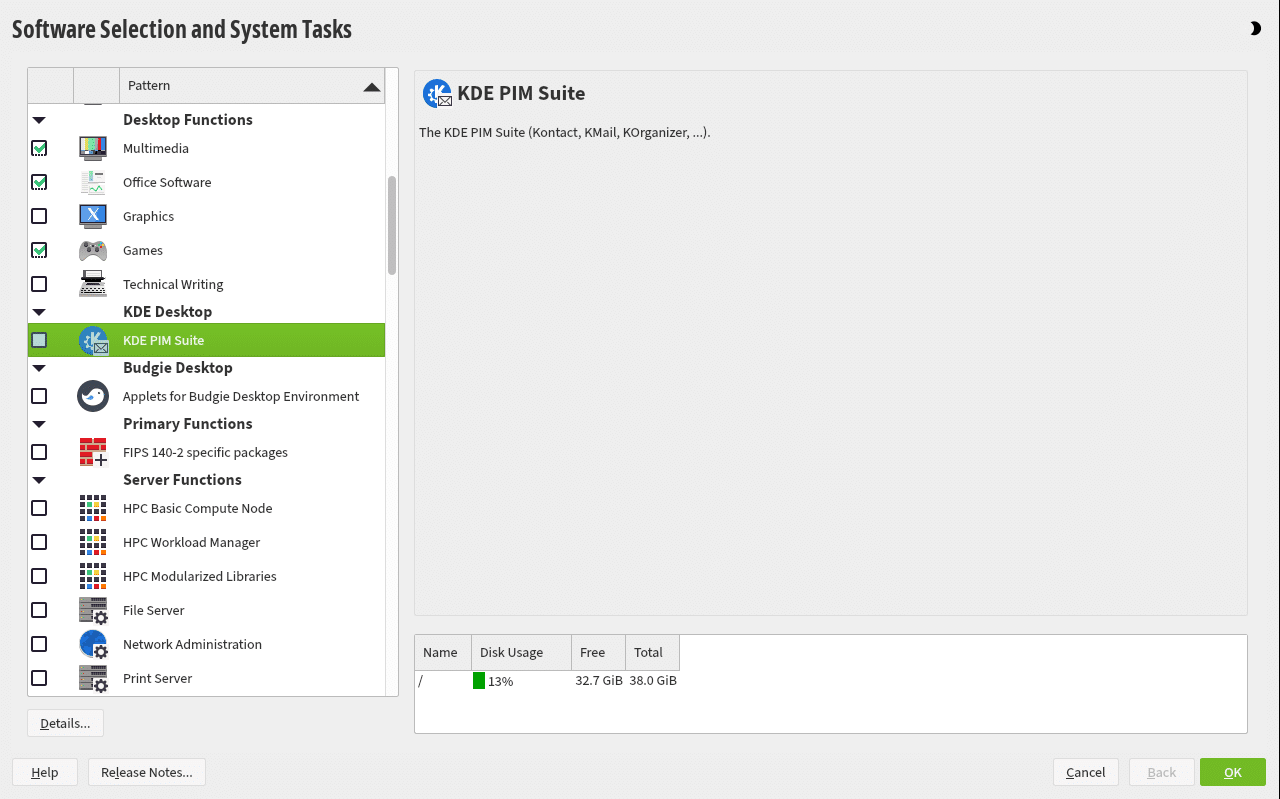Click the Office Software pattern icon
Viewport: 1280px width, 799px height.
click(93, 182)
